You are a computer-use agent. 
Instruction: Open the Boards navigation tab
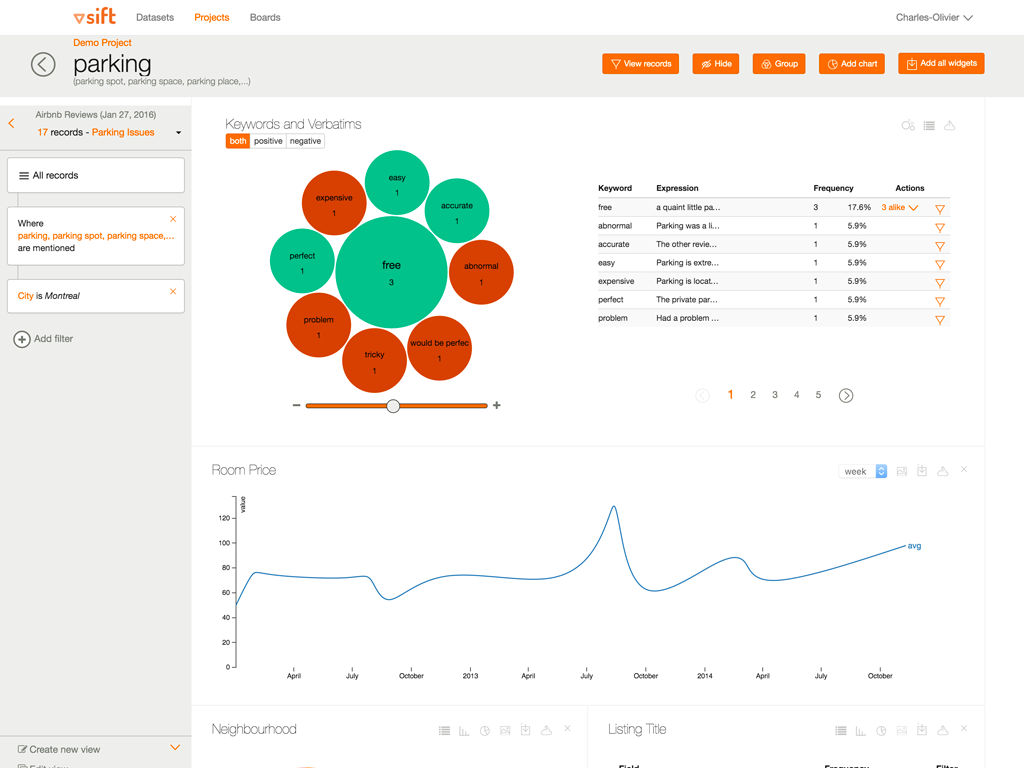coord(265,18)
